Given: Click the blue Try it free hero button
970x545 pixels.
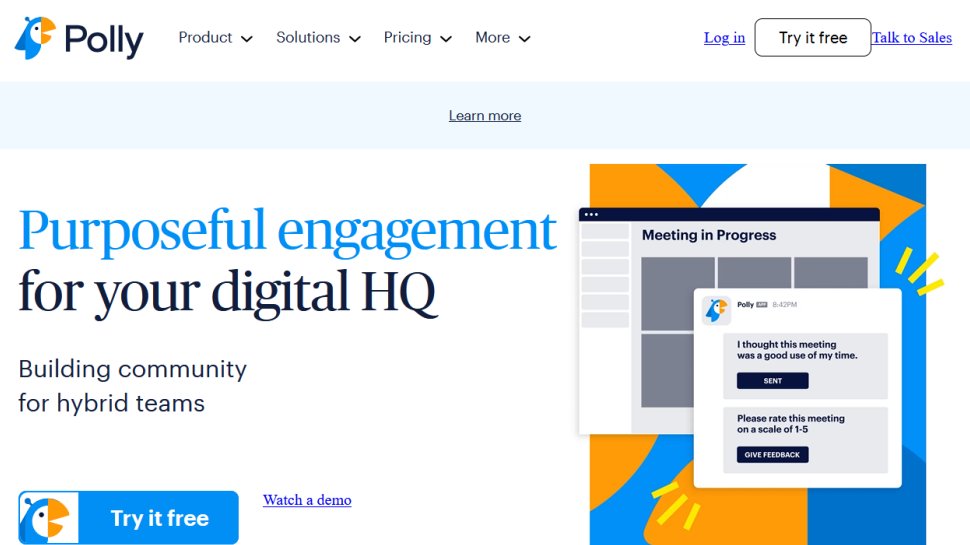Looking at the screenshot, I should tap(129, 518).
